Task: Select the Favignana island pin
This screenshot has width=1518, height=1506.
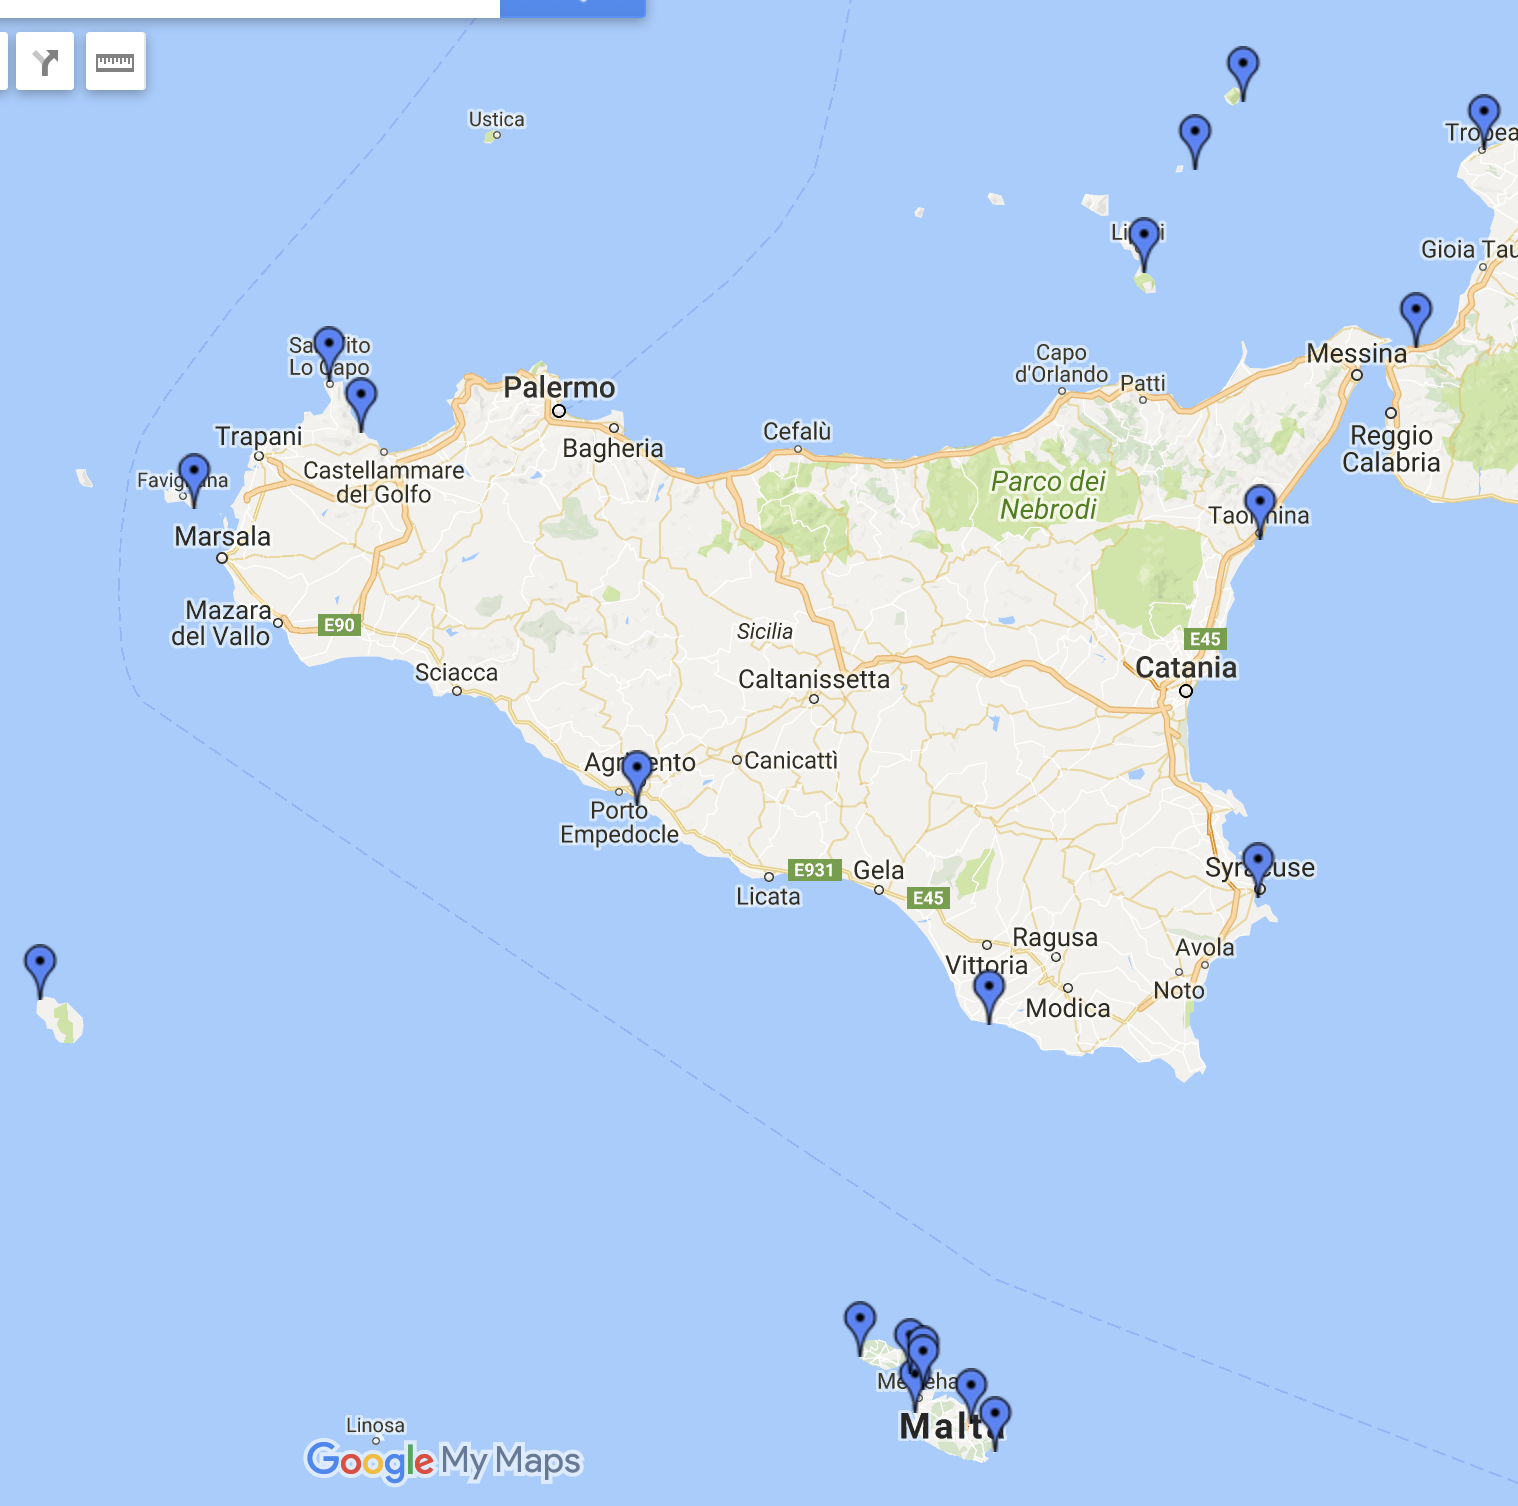Action: click(194, 474)
